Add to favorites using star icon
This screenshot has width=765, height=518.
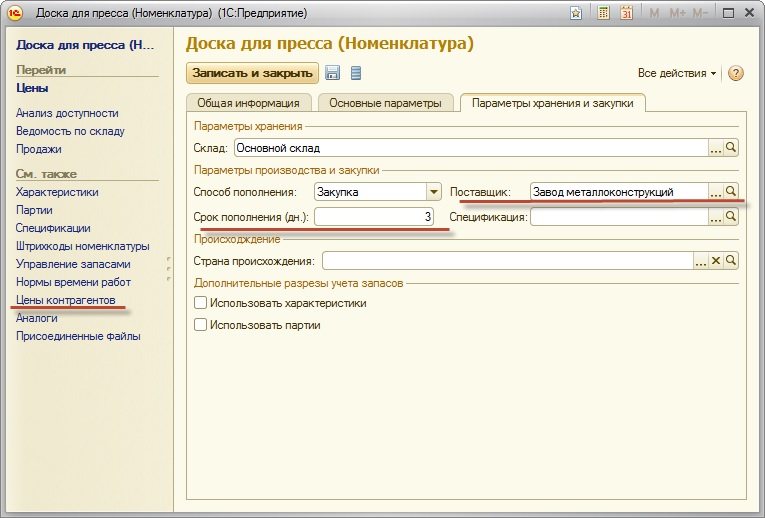(576, 13)
